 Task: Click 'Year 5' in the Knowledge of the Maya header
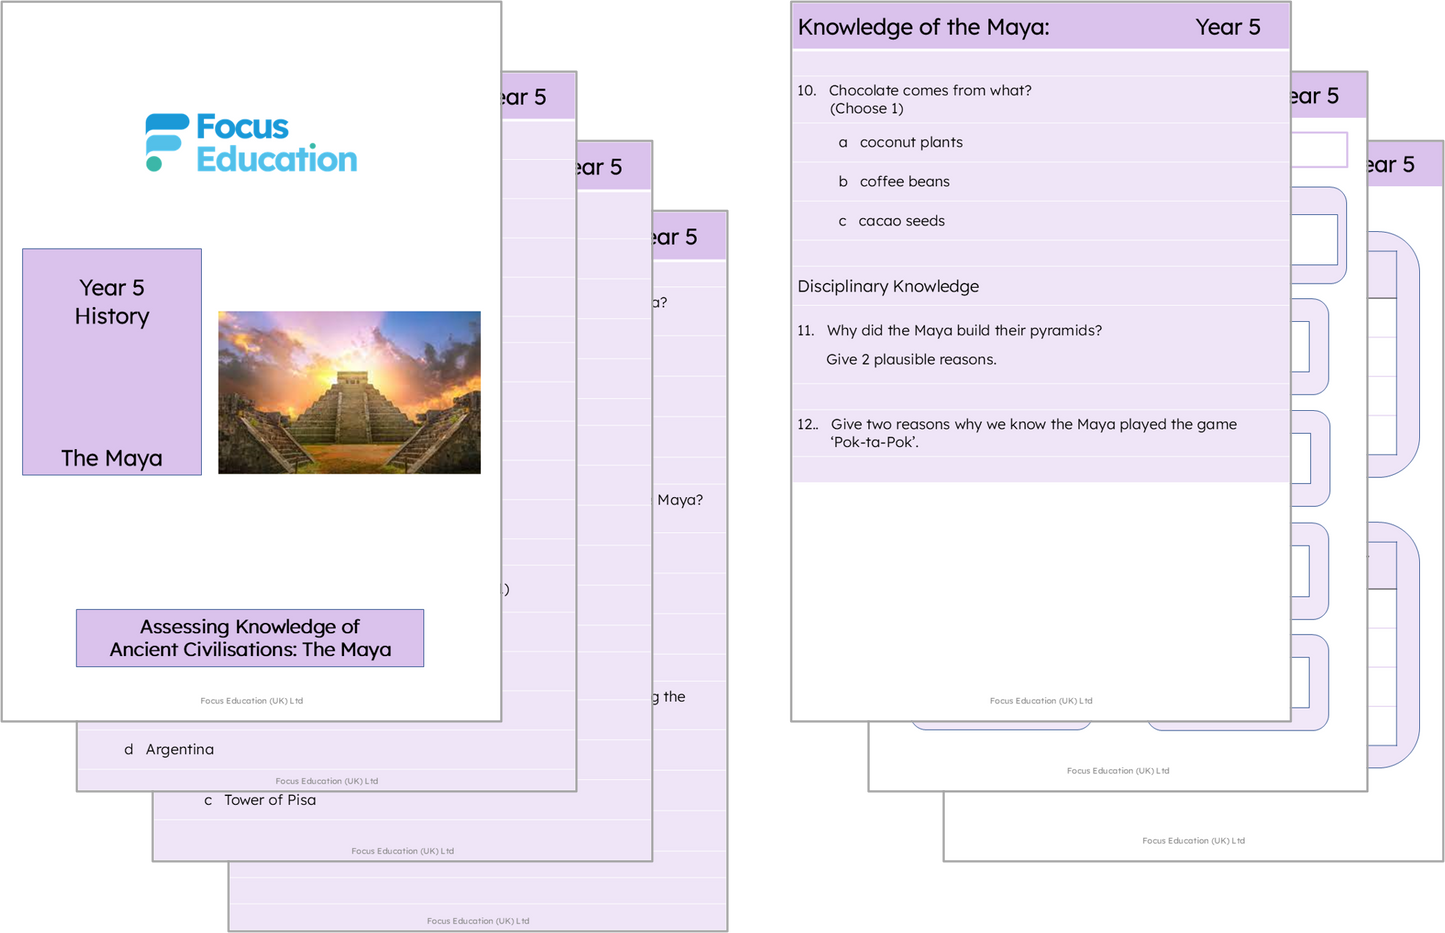point(1228,28)
